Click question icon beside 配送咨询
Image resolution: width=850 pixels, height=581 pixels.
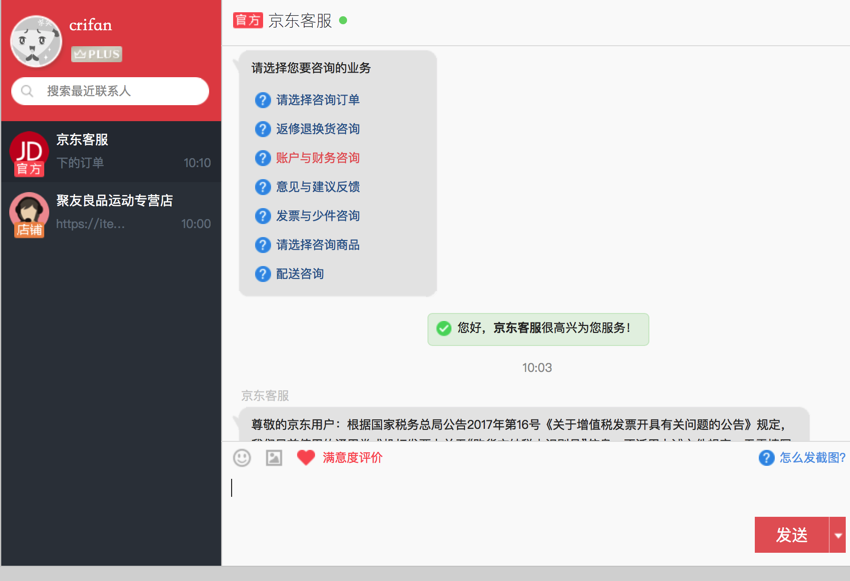[262, 274]
